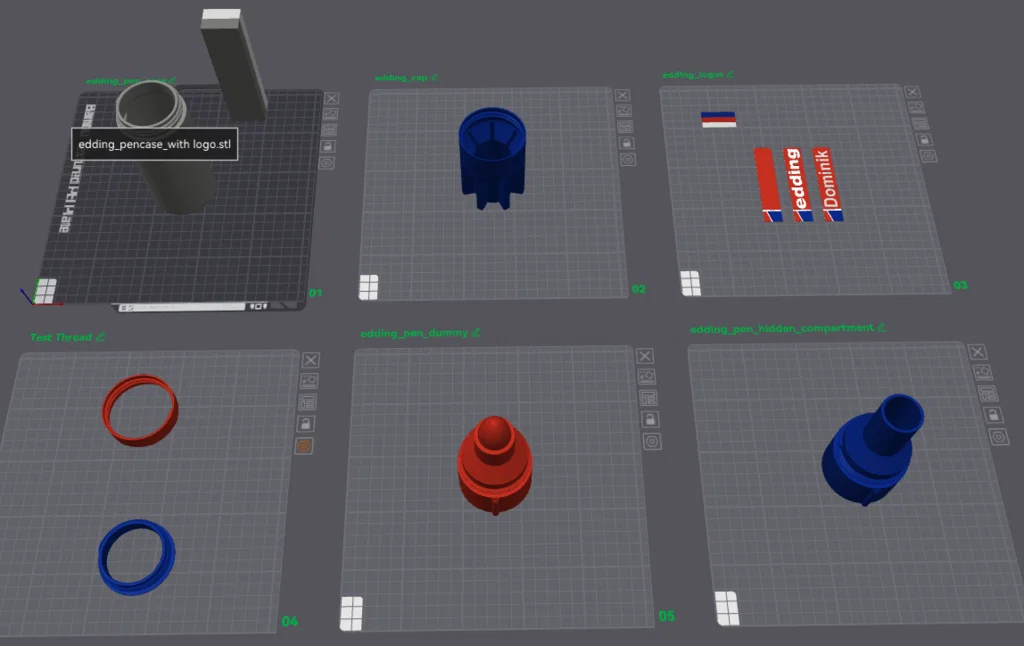
Task: Toggle lock on the edding_logos plate
Action: coord(924,140)
